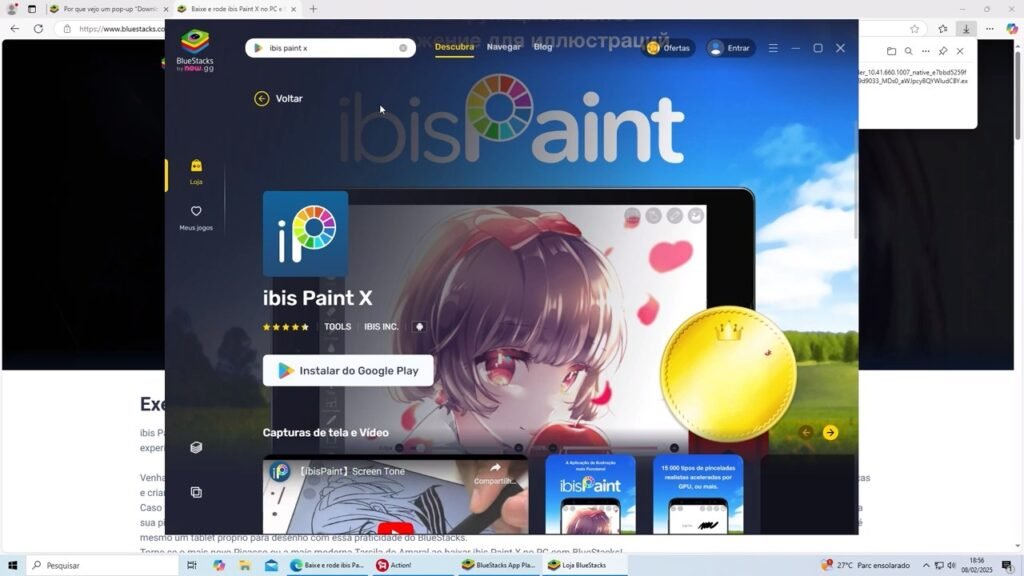Open a new browser tab
Screen dimensions: 1024x576
point(313,9)
